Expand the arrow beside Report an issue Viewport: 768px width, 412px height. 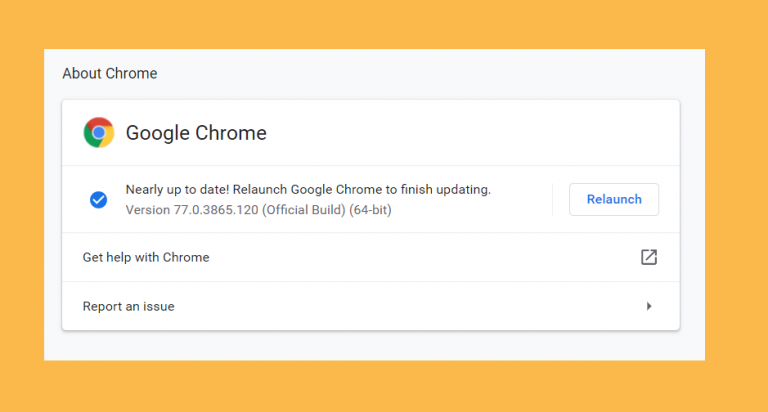(x=649, y=306)
